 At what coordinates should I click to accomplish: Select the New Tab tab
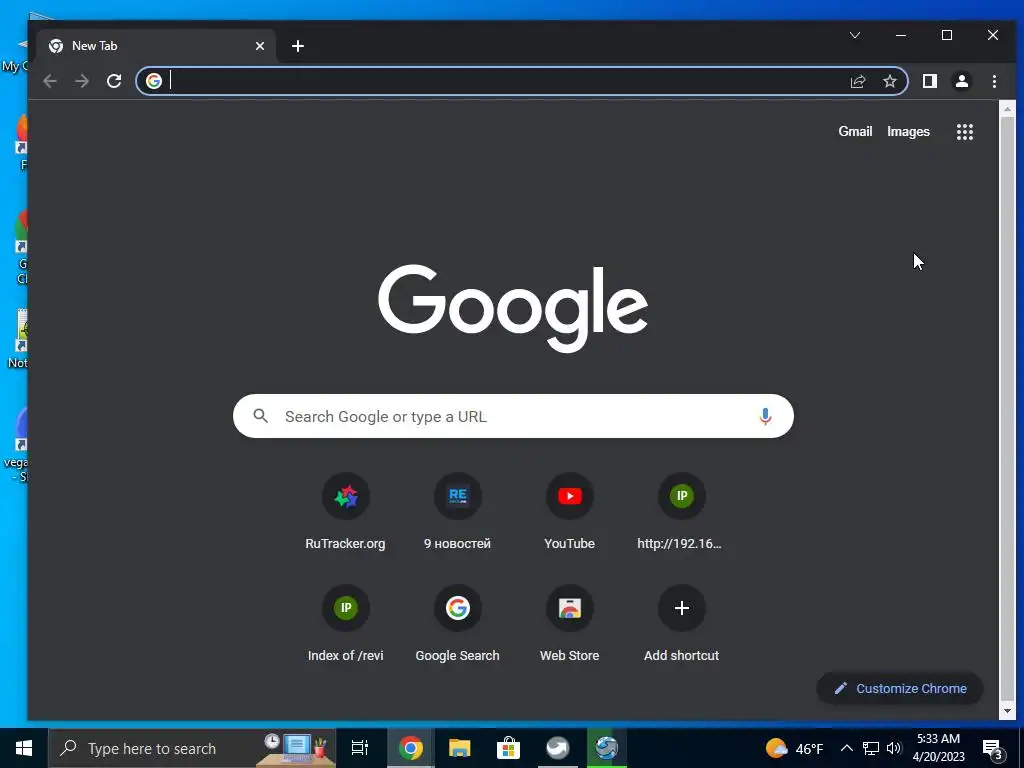[155, 46]
